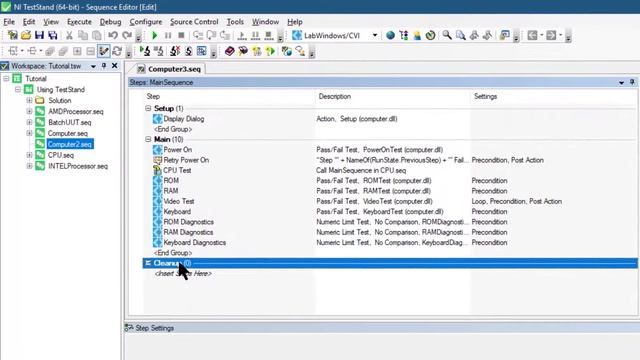This screenshot has height=360, width=640.
Task: Open the Execute menu
Action: tap(79, 22)
